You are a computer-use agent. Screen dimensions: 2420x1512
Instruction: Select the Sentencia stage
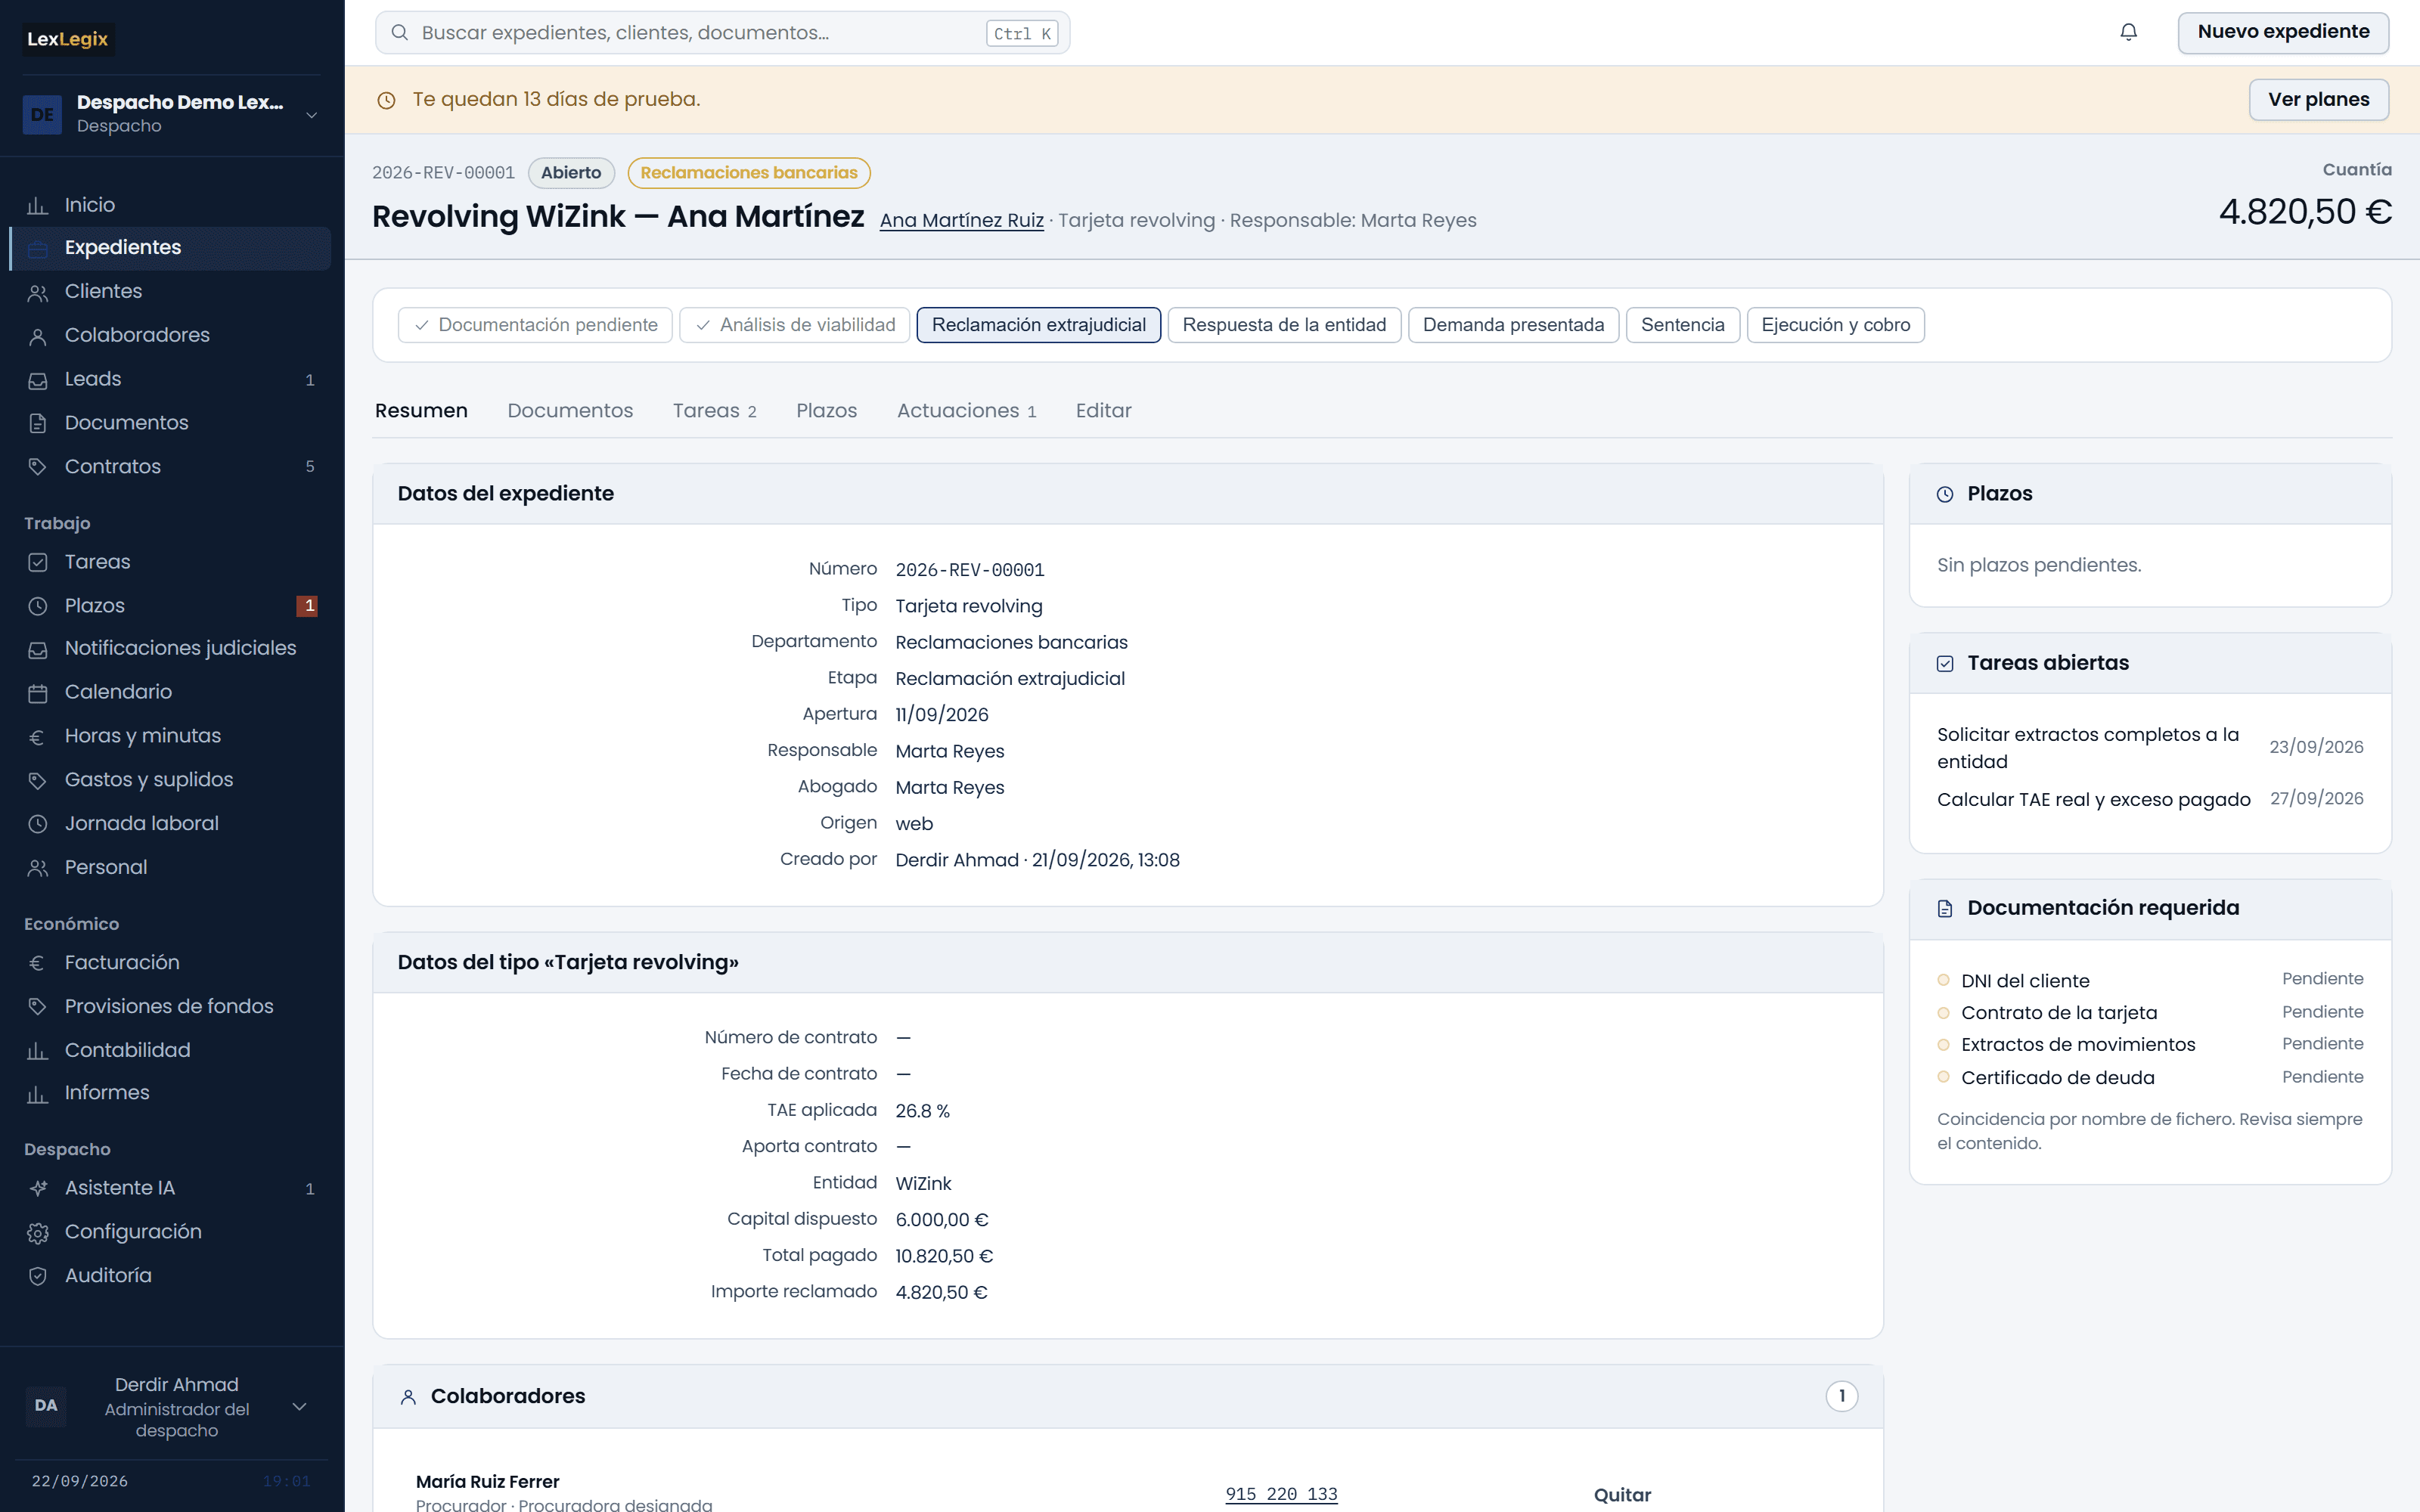1682,325
